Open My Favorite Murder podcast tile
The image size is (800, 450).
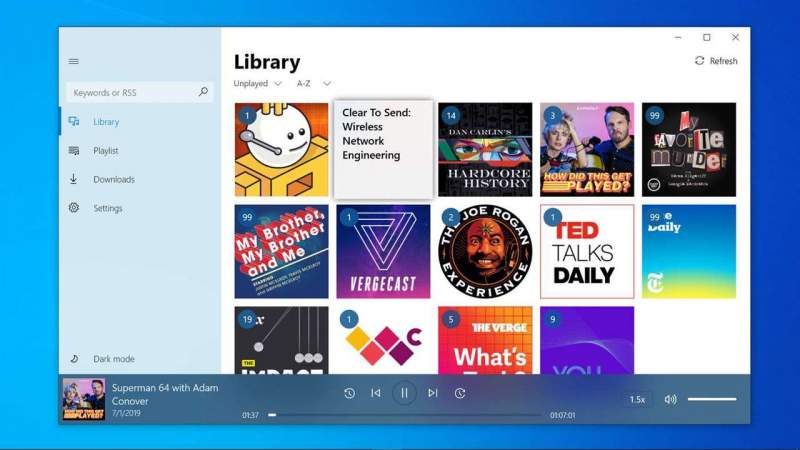[689, 149]
